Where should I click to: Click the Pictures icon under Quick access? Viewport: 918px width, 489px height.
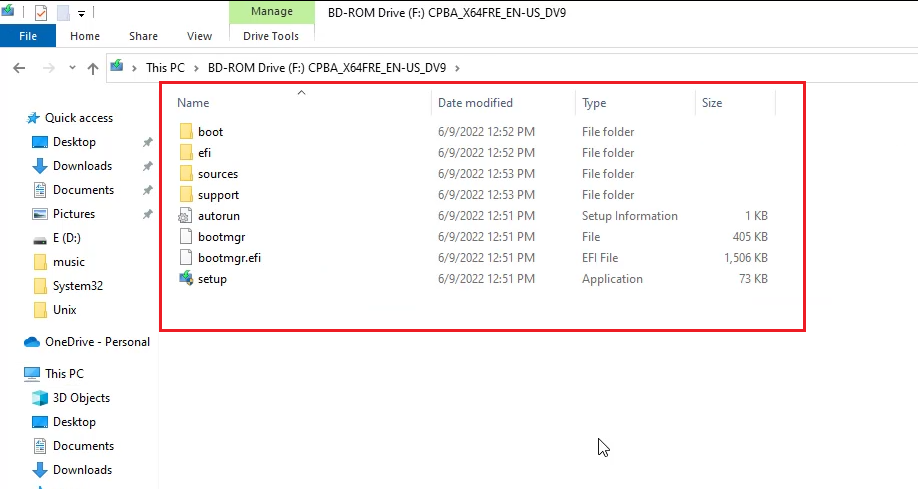coord(40,214)
